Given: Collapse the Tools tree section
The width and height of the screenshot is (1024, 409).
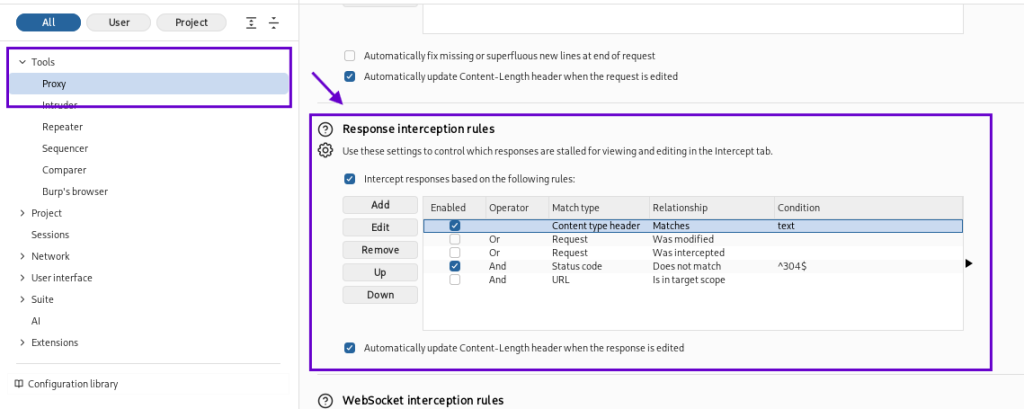Looking at the screenshot, I should (22, 62).
